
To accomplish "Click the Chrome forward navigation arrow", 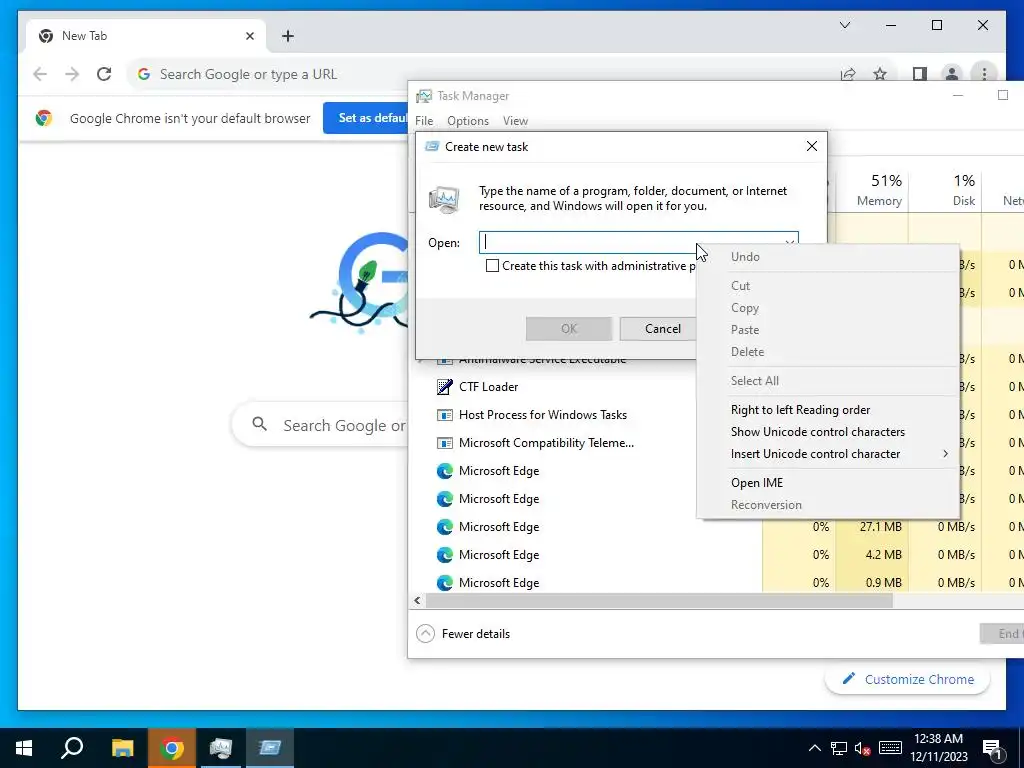I will (72, 74).
